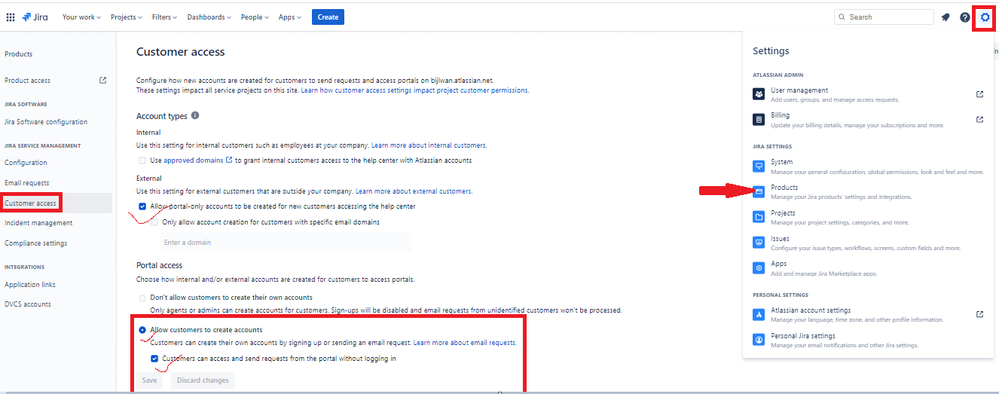Open Jira Software configuration
Screen dimensions: 999x394
(x=46, y=122)
